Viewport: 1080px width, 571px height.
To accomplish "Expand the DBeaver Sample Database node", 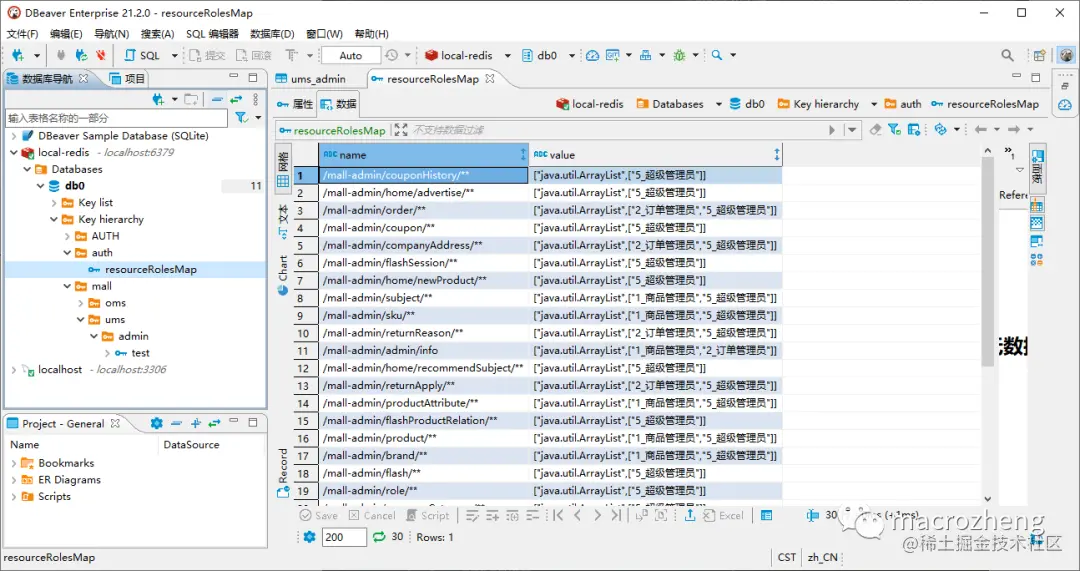I will (14, 136).
